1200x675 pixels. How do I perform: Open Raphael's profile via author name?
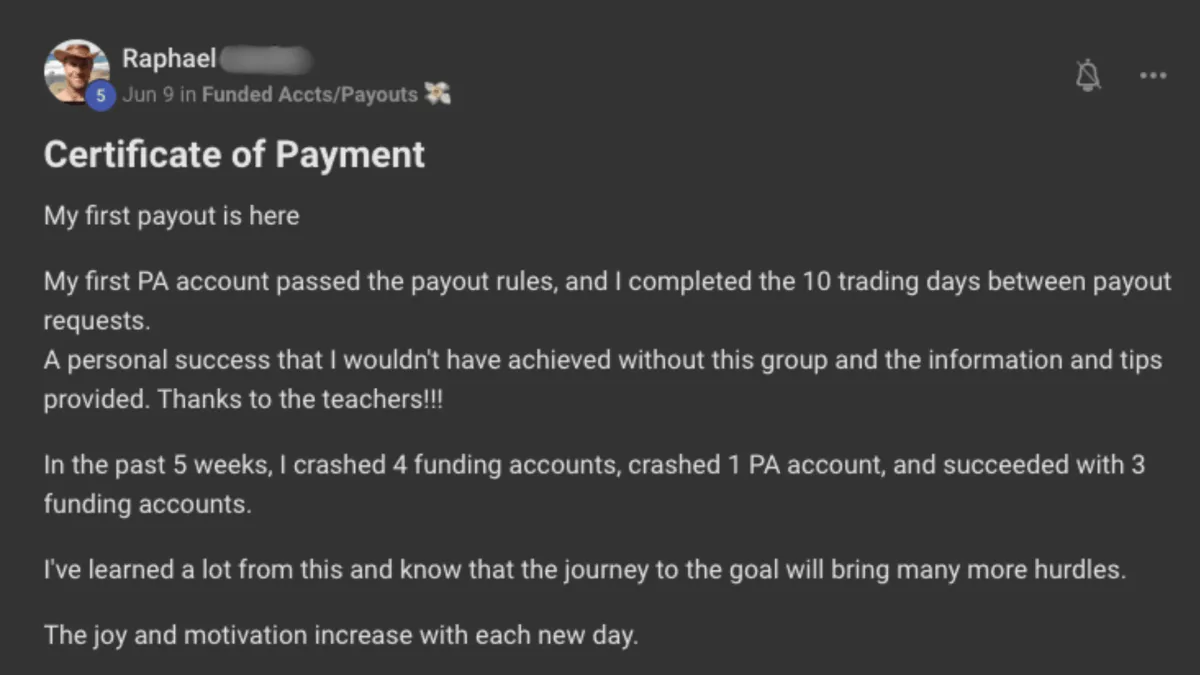tap(169, 59)
